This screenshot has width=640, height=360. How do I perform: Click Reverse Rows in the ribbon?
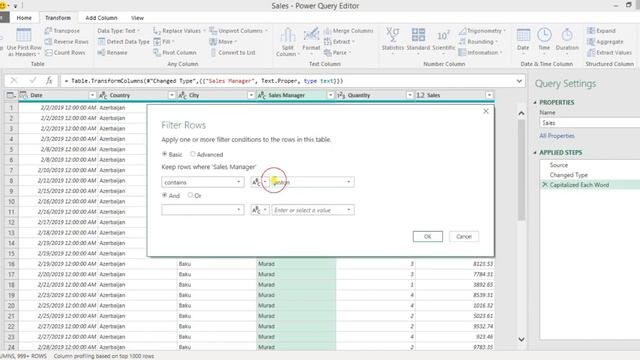67,42
